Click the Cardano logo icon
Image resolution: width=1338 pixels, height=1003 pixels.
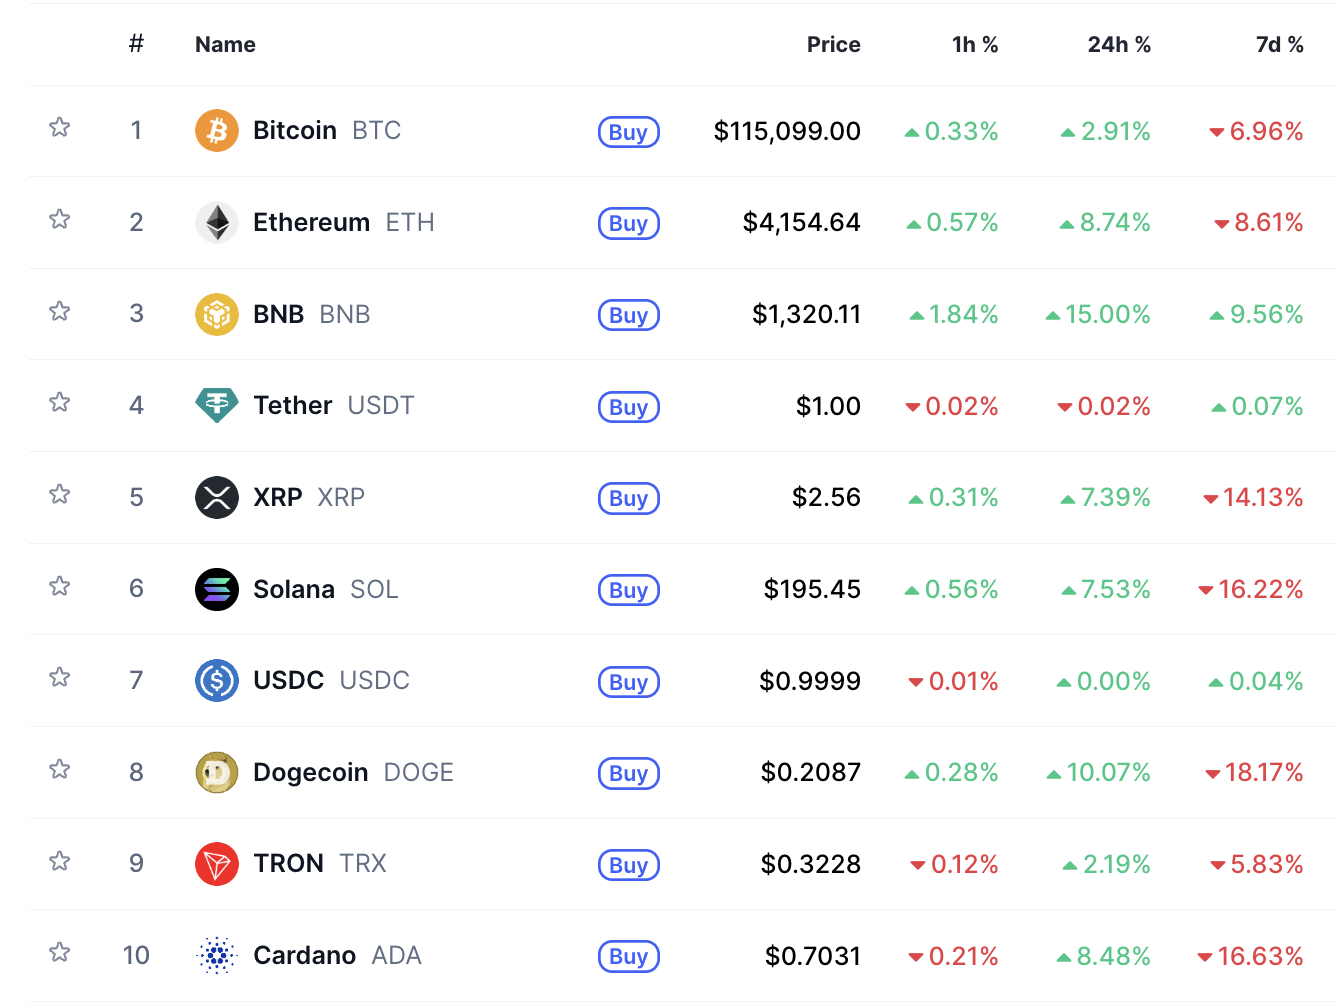pyautogui.click(x=216, y=956)
